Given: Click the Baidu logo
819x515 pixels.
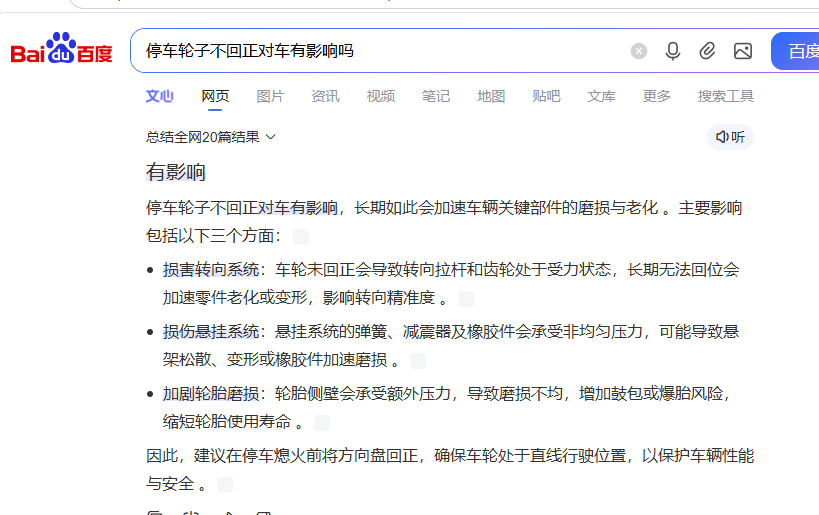Looking at the screenshot, I should pyautogui.click(x=62, y=49).
